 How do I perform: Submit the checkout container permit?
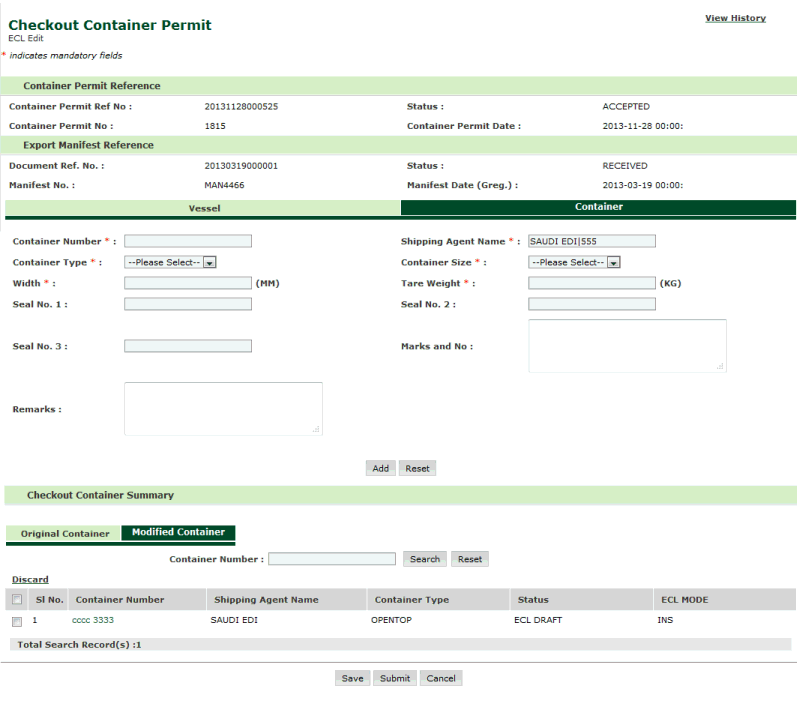[394, 678]
